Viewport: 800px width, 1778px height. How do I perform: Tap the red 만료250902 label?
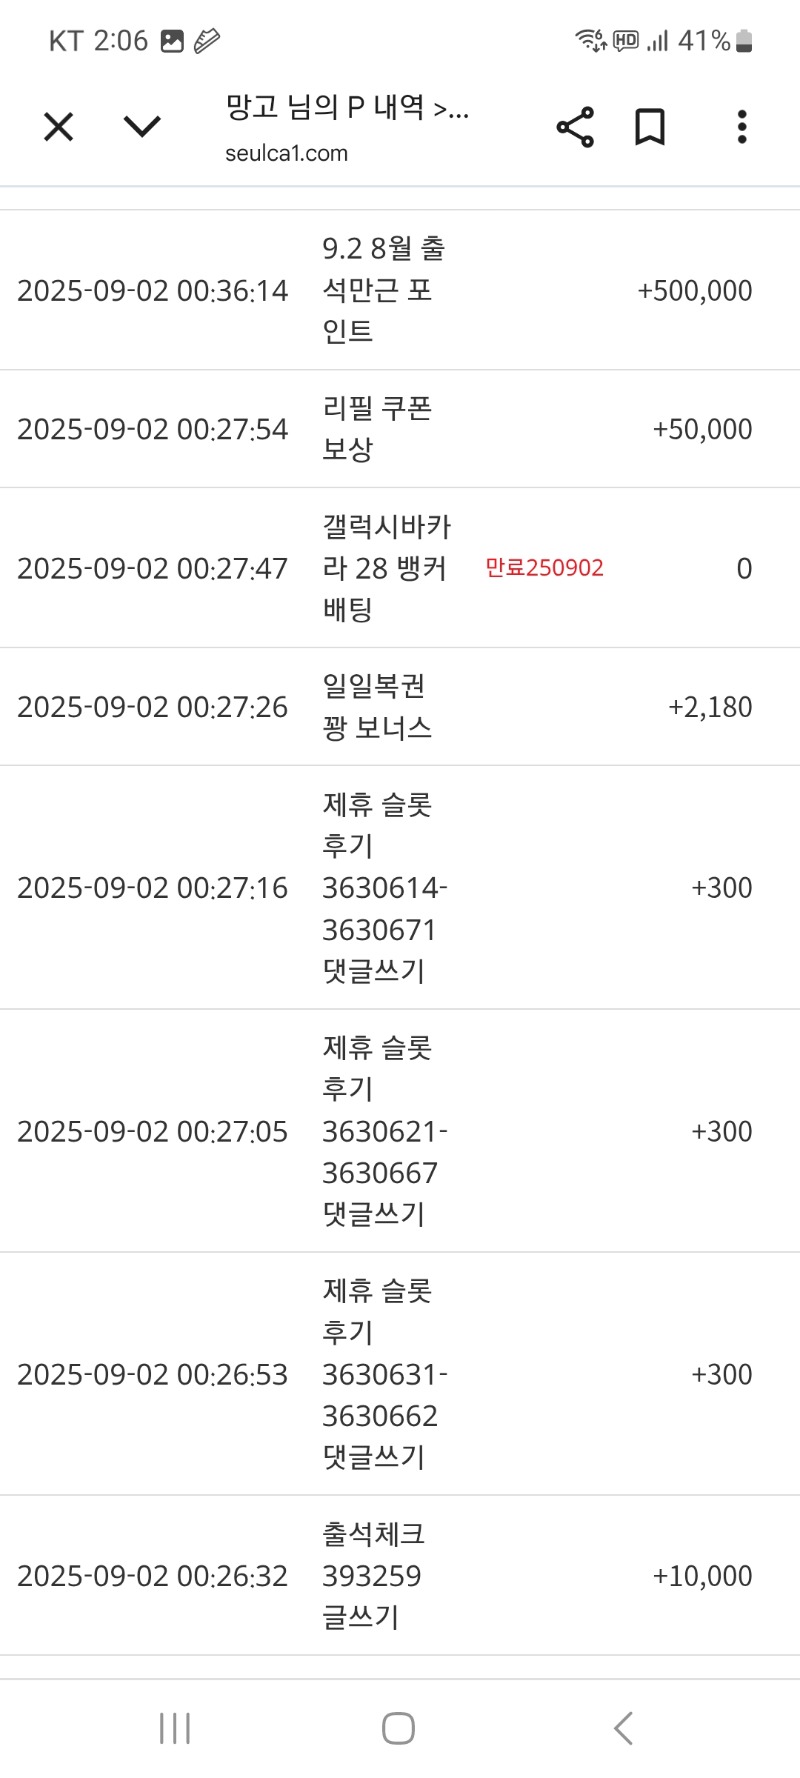click(544, 568)
